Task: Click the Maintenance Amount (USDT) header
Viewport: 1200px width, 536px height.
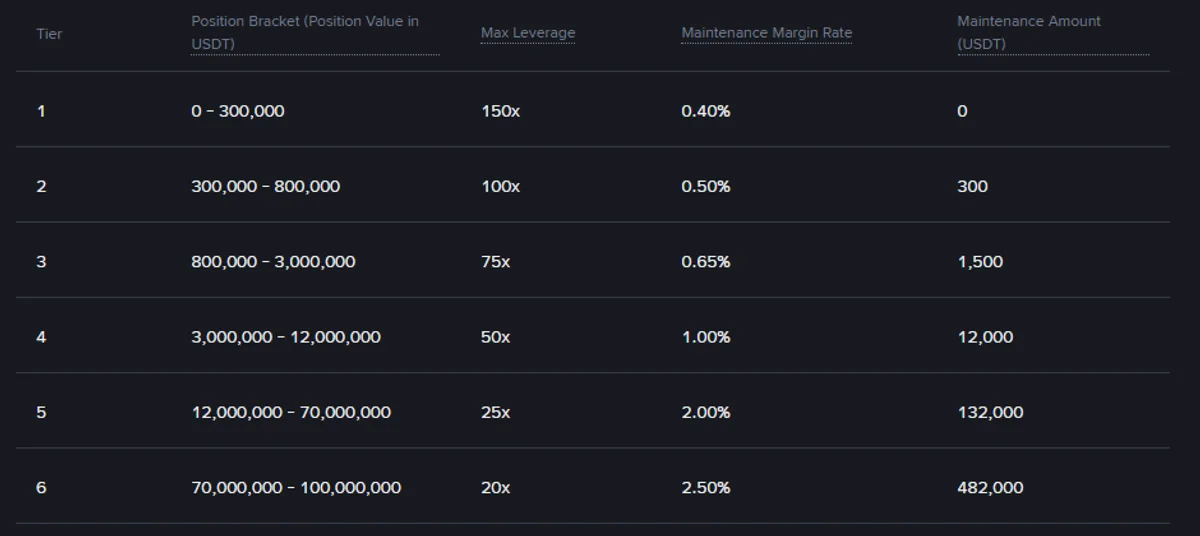Action: (1053, 33)
